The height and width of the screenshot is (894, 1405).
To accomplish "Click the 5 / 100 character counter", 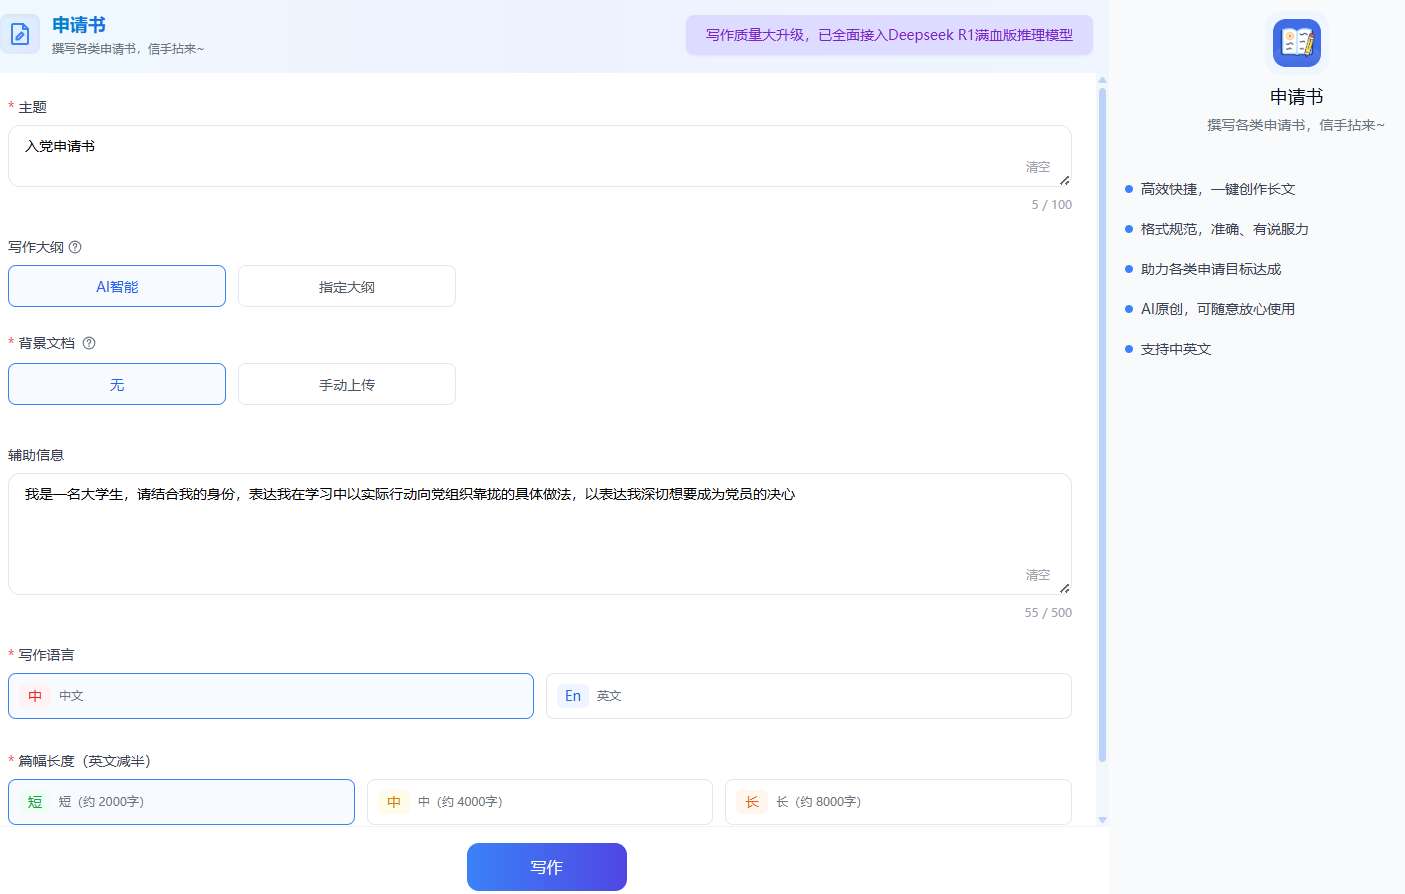I will tap(1052, 205).
